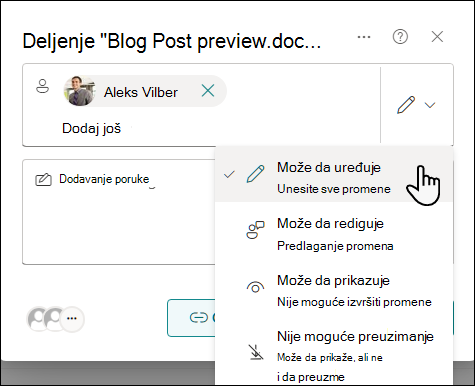Click the Dodaj još field to add people

92,128
